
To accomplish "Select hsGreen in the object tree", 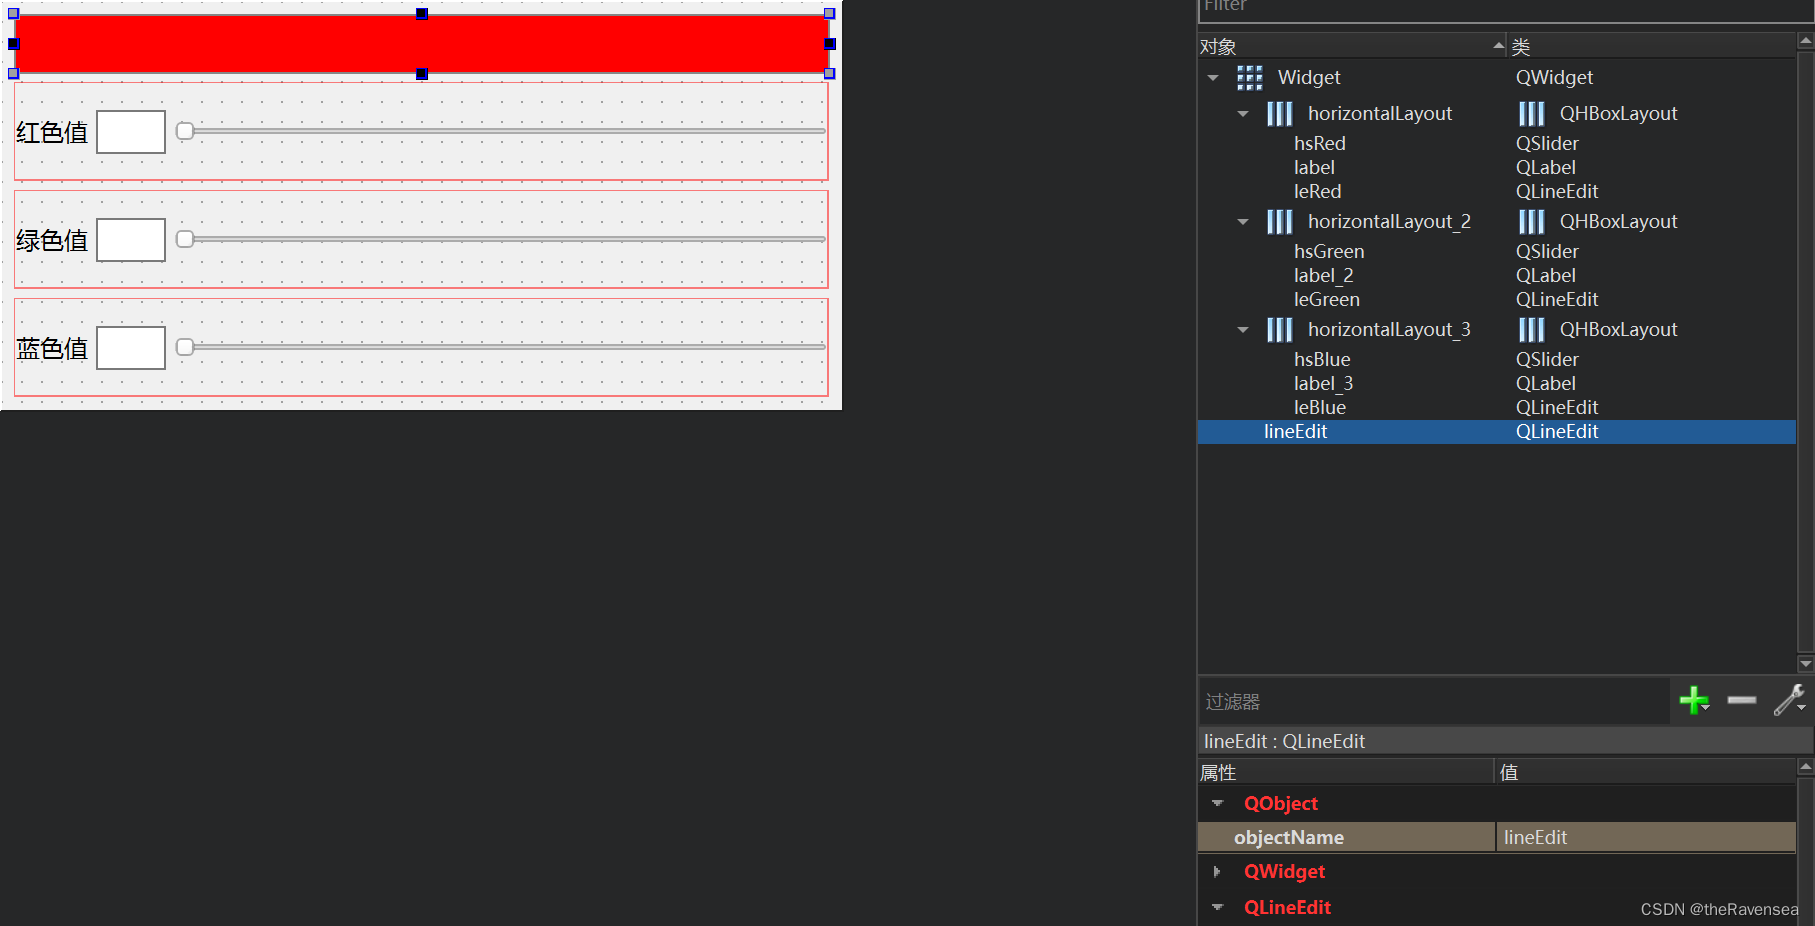I will [x=1329, y=252].
